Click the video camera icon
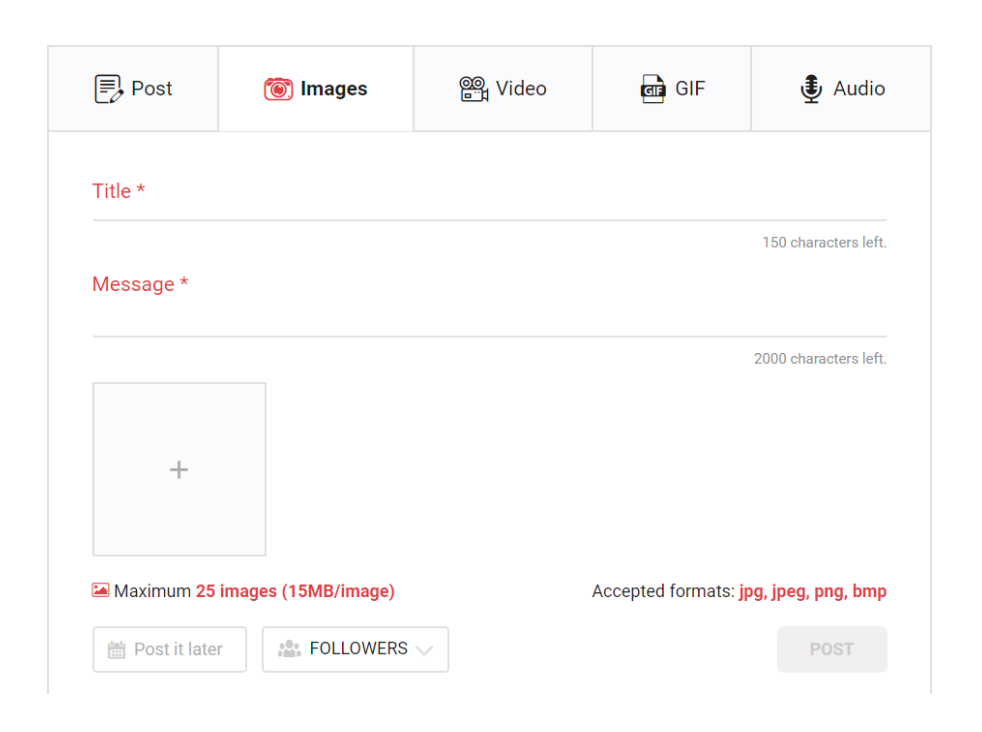The width and height of the screenshot is (982, 732). (473, 89)
